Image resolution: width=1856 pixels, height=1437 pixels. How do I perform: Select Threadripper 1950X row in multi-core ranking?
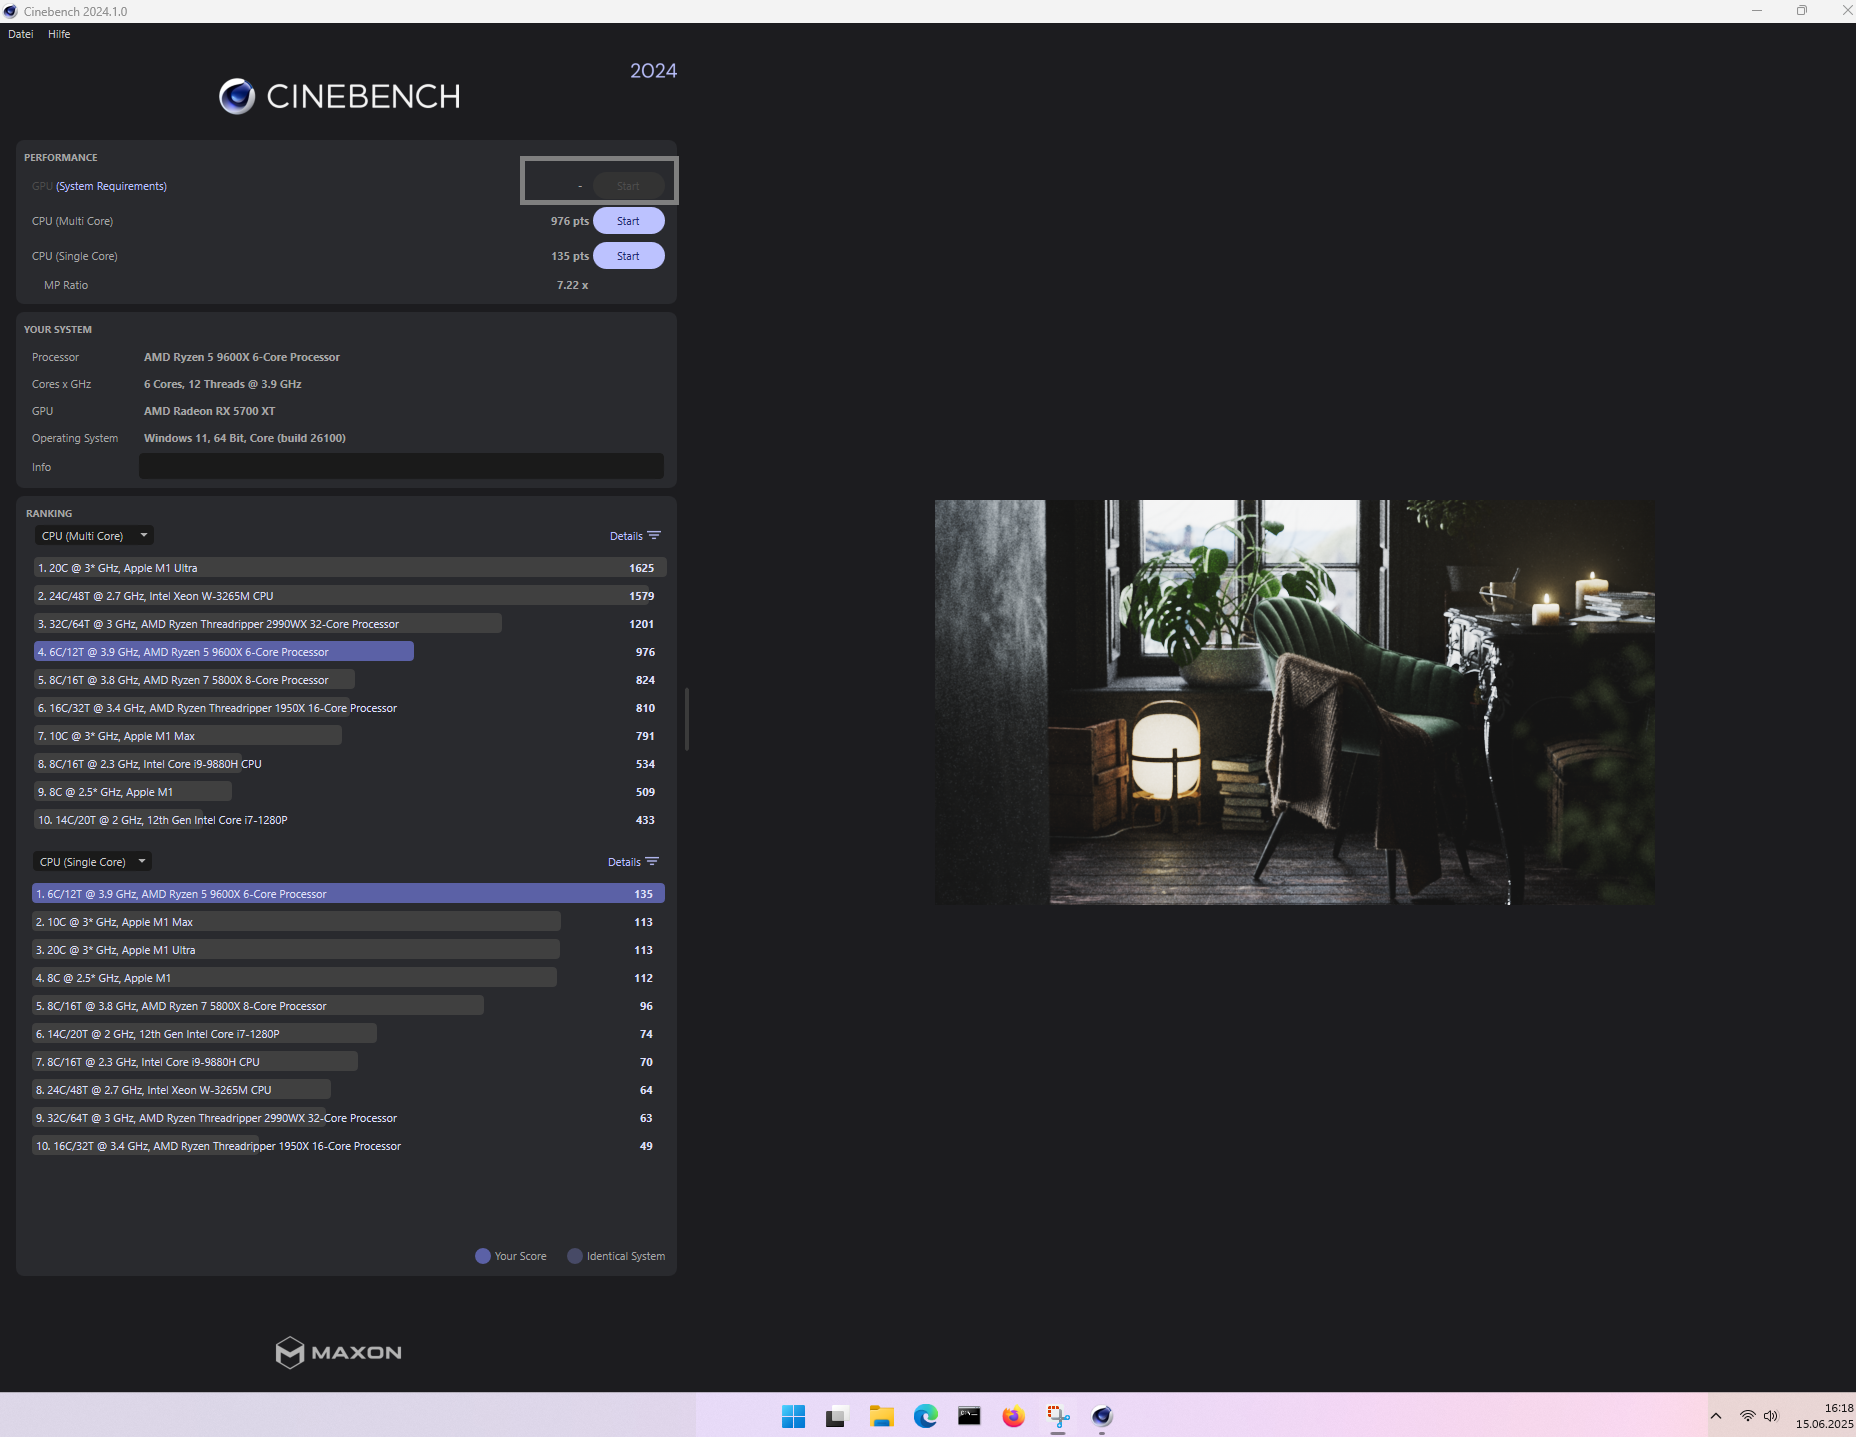coord(350,708)
